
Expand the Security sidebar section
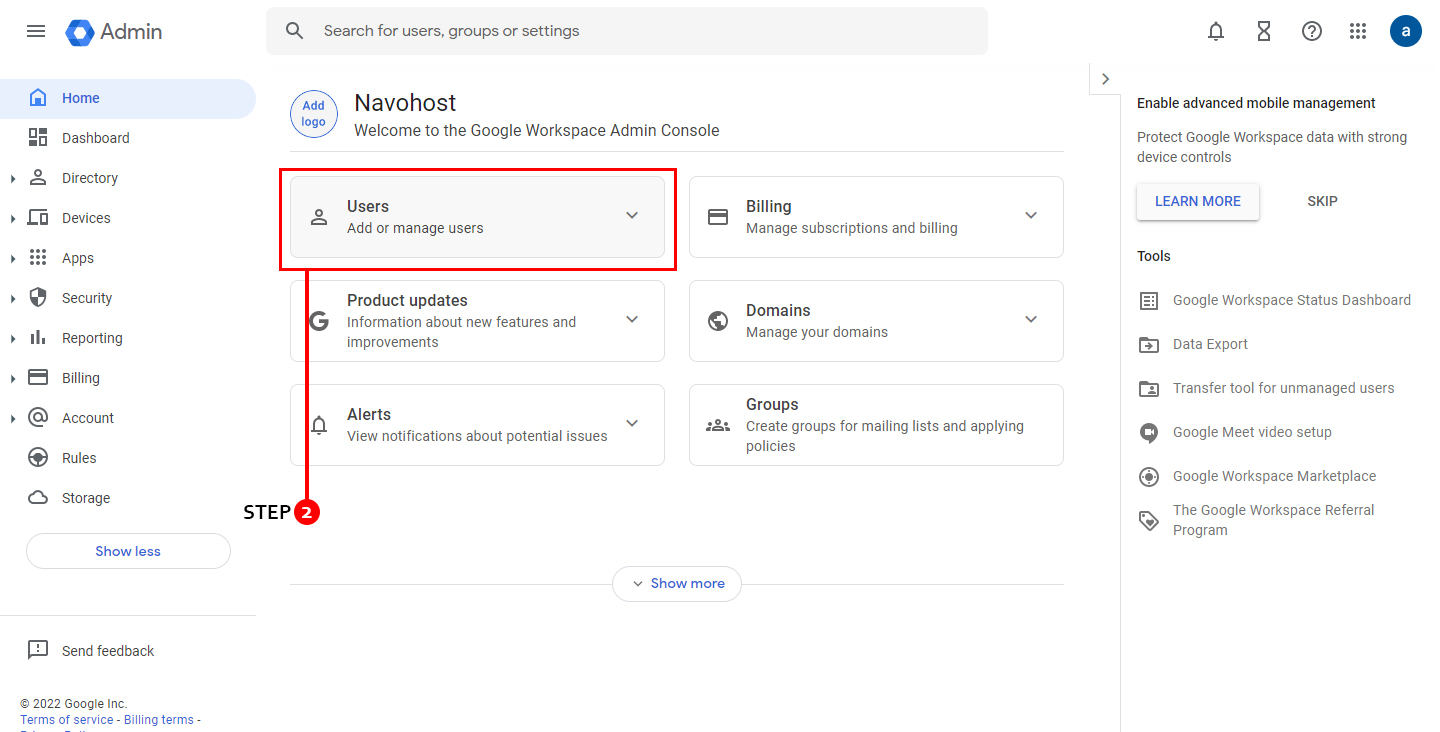click(13, 298)
